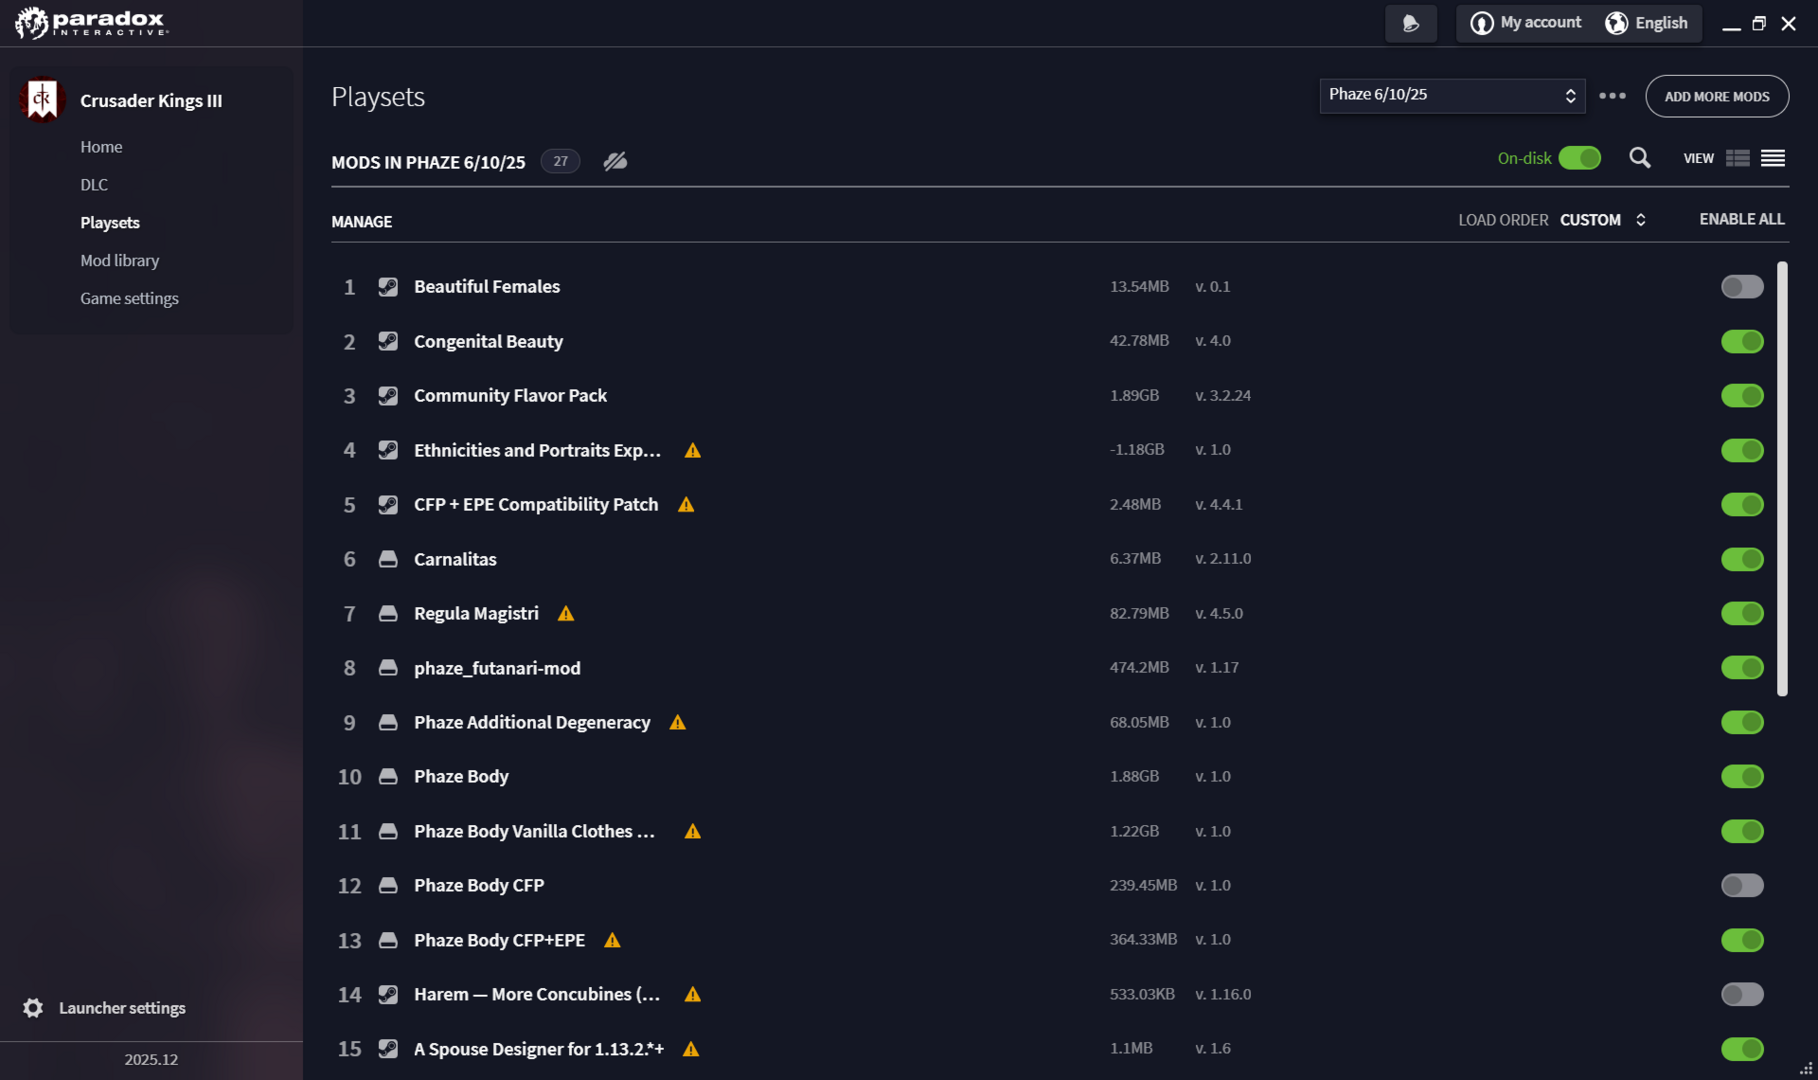The height and width of the screenshot is (1080, 1818).
Task: Open Launcher settings
Action: (105, 1008)
